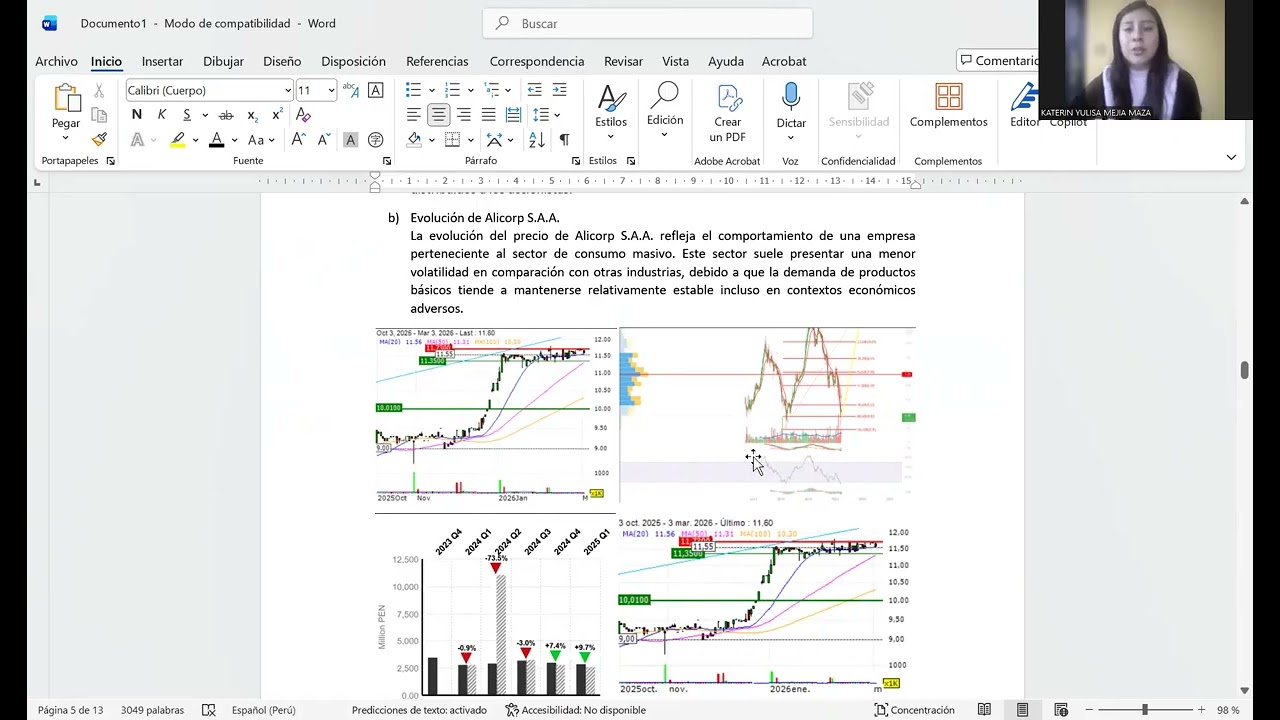Click the decrease font size icon

pyautogui.click(x=324, y=140)
